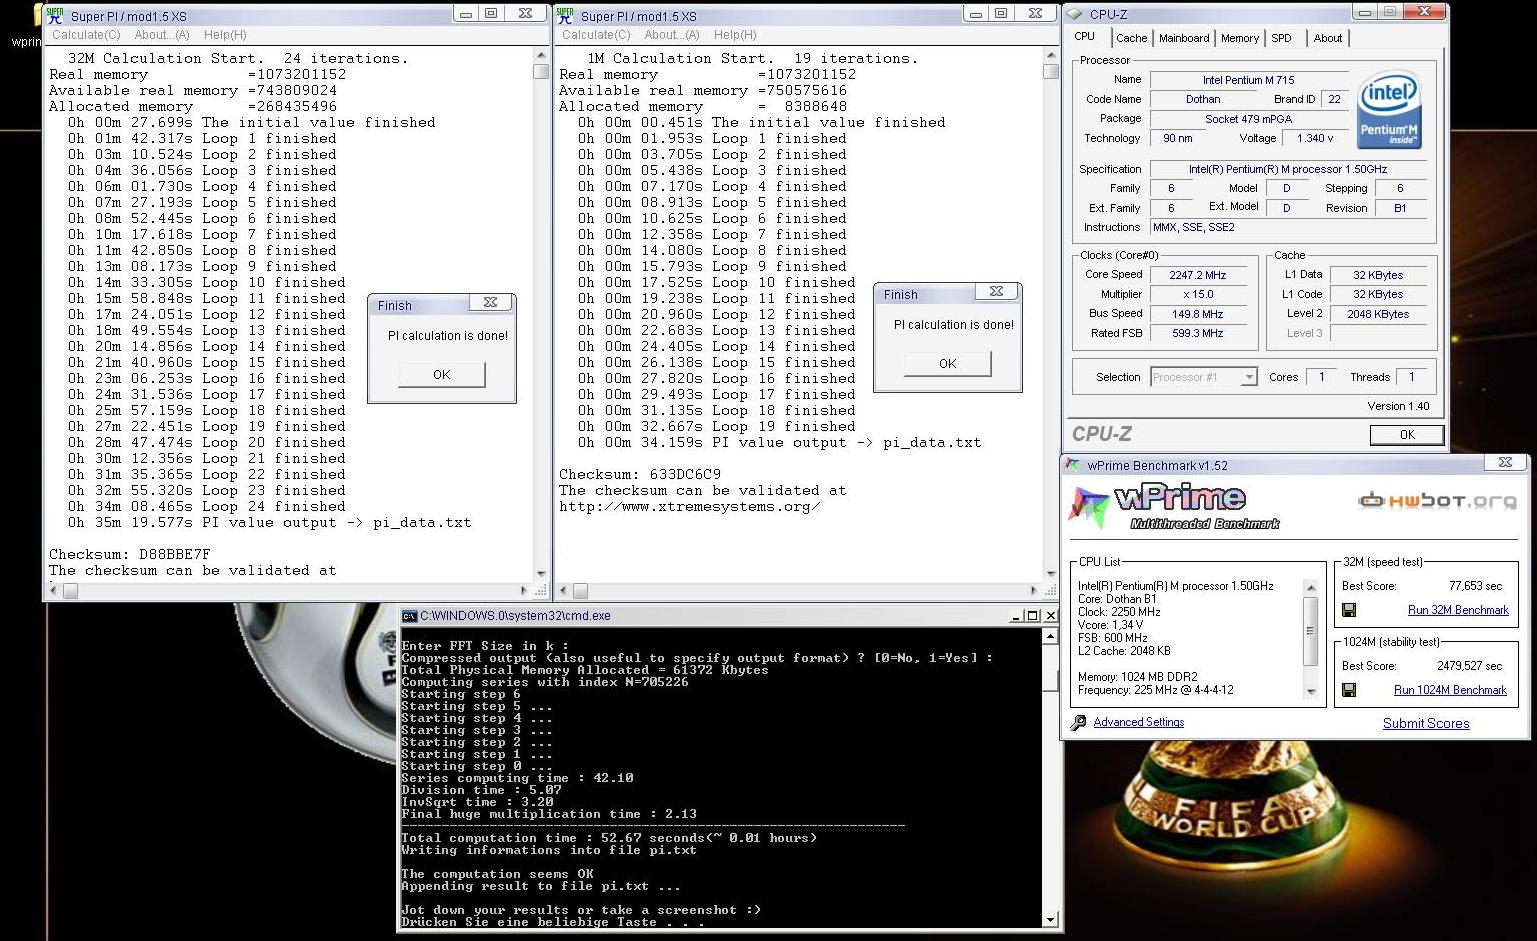Maximize the 1M Super PI window
The height and width of the screenshot is (941, 1537).
pyautogui.click(x=1001, y=13)
